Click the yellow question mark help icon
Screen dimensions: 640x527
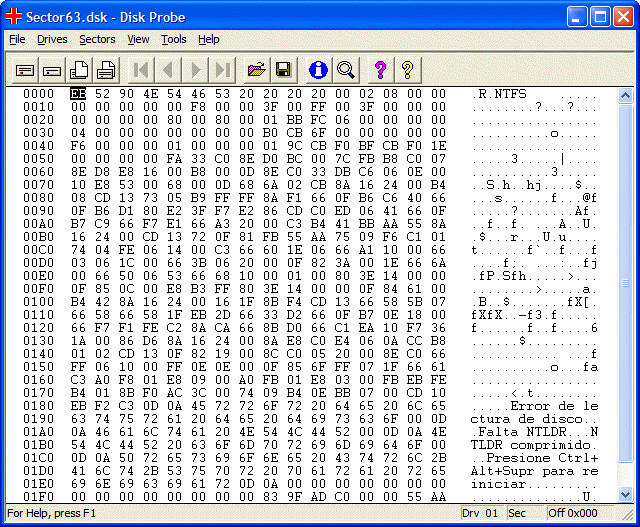pos(407,70)
